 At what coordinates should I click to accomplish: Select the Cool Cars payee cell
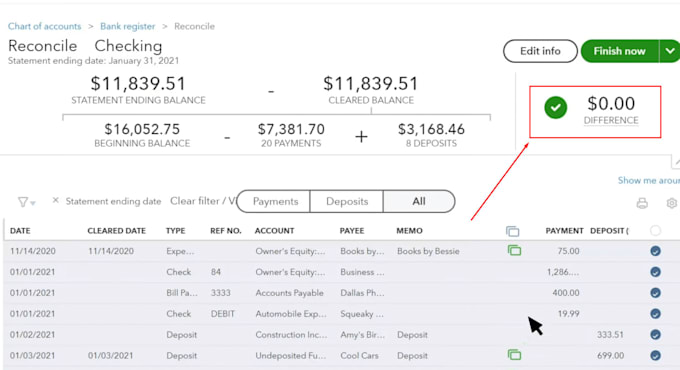click(x=359, y=355)
